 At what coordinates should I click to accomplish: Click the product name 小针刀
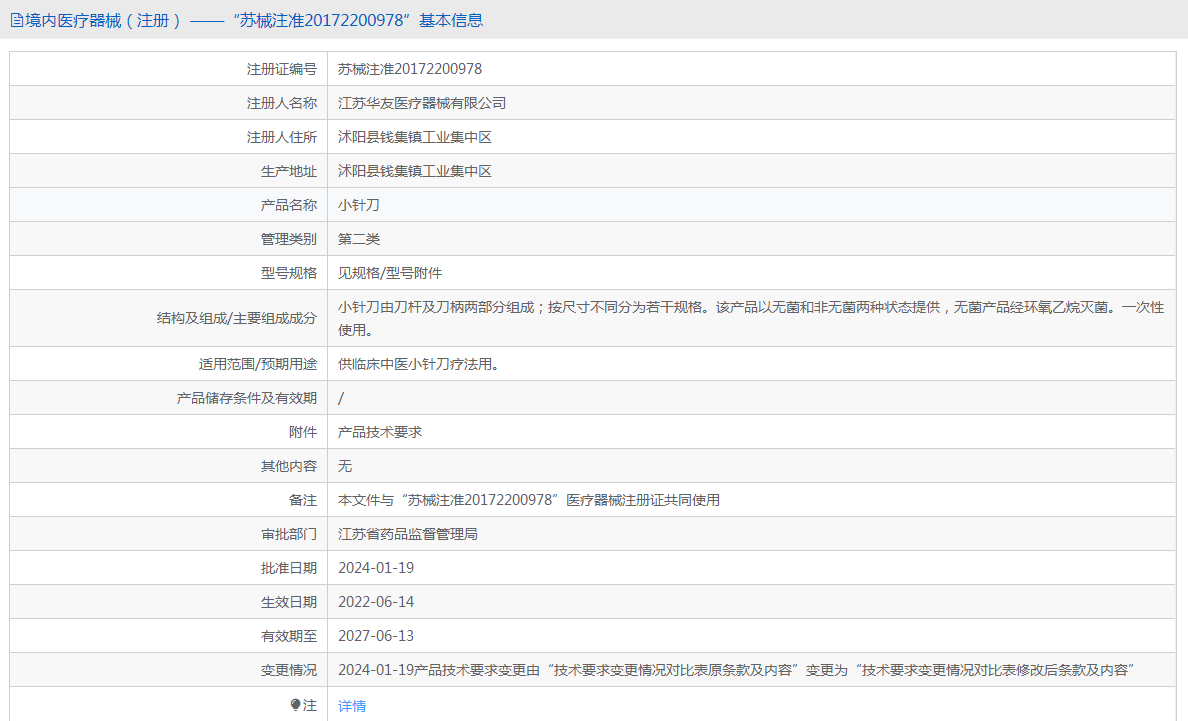click(x=359, y=205)
